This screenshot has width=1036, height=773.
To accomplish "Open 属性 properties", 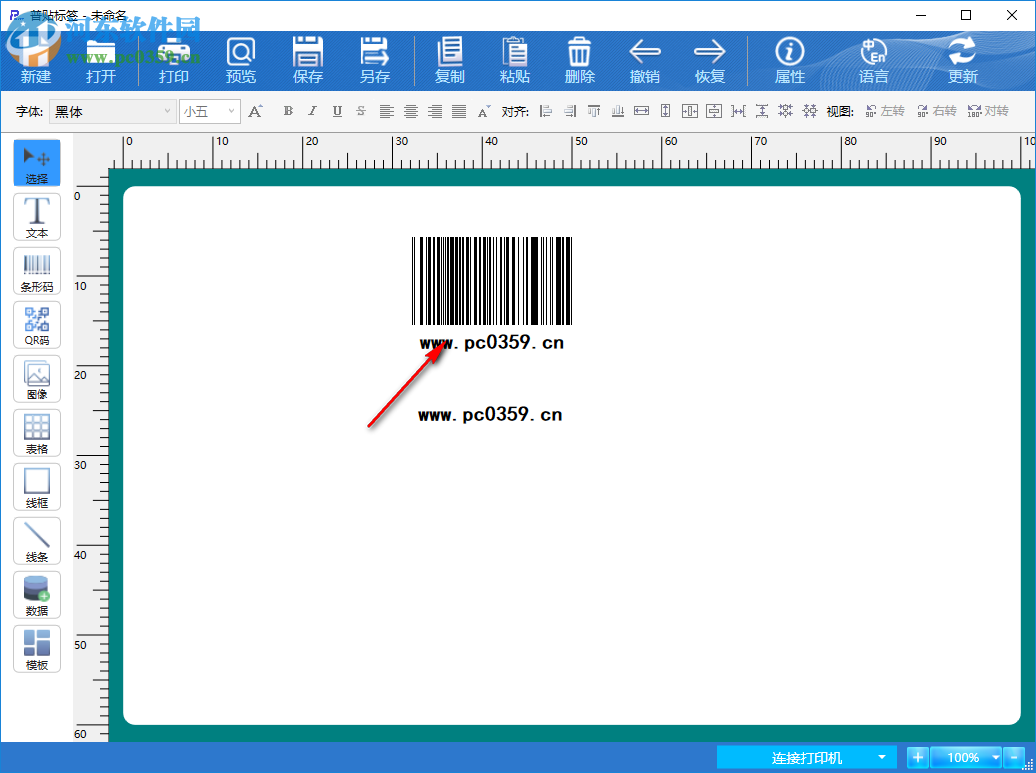I will pos(790,60).
